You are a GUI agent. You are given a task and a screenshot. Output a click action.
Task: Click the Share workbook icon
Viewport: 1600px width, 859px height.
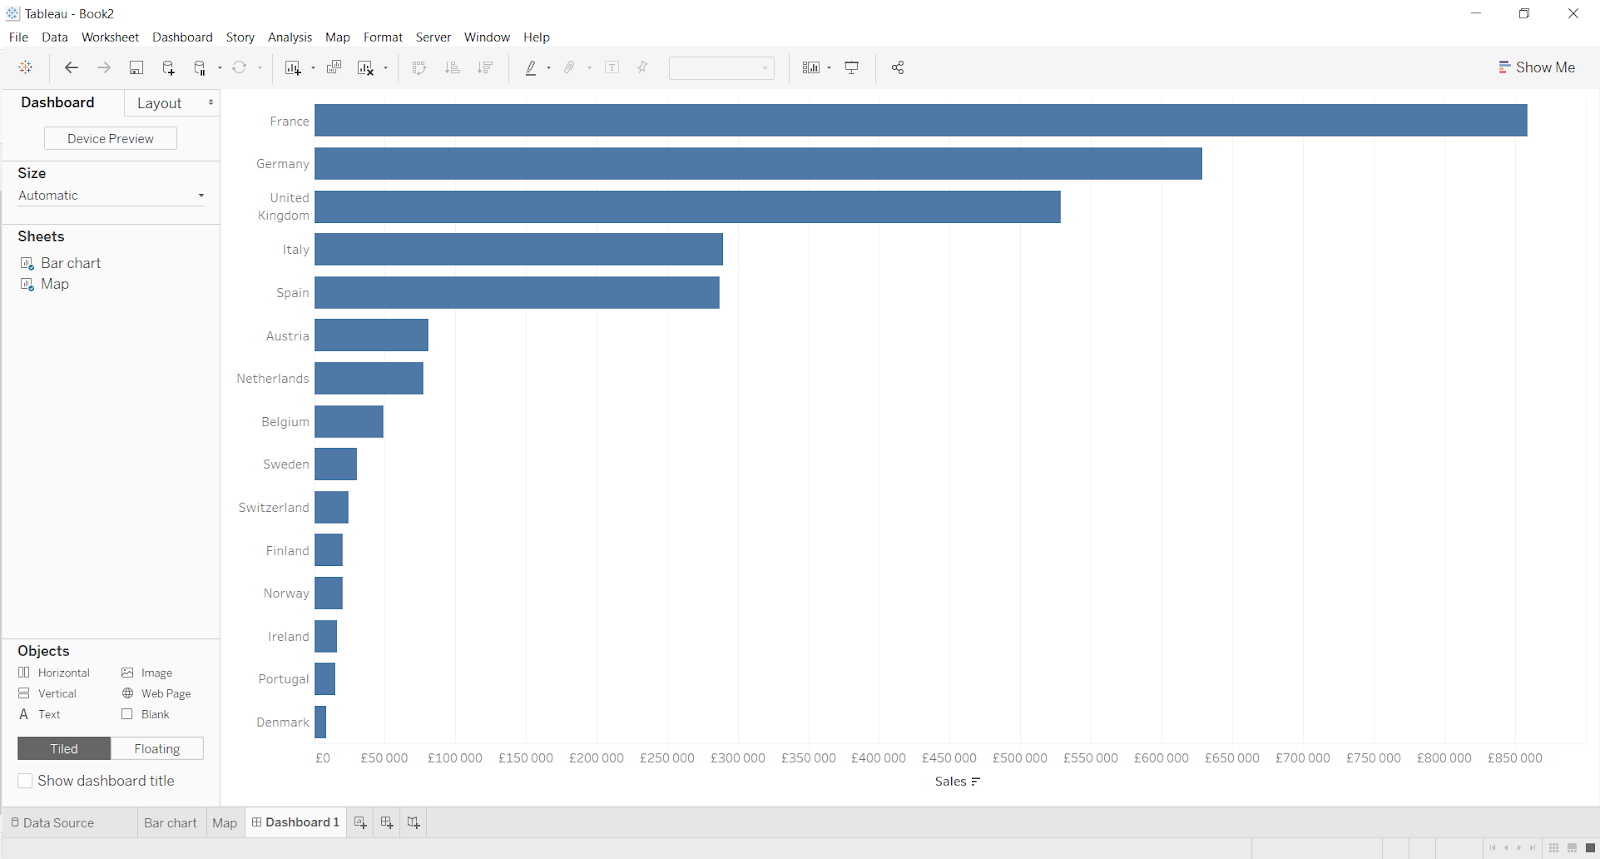coord(898,68)
